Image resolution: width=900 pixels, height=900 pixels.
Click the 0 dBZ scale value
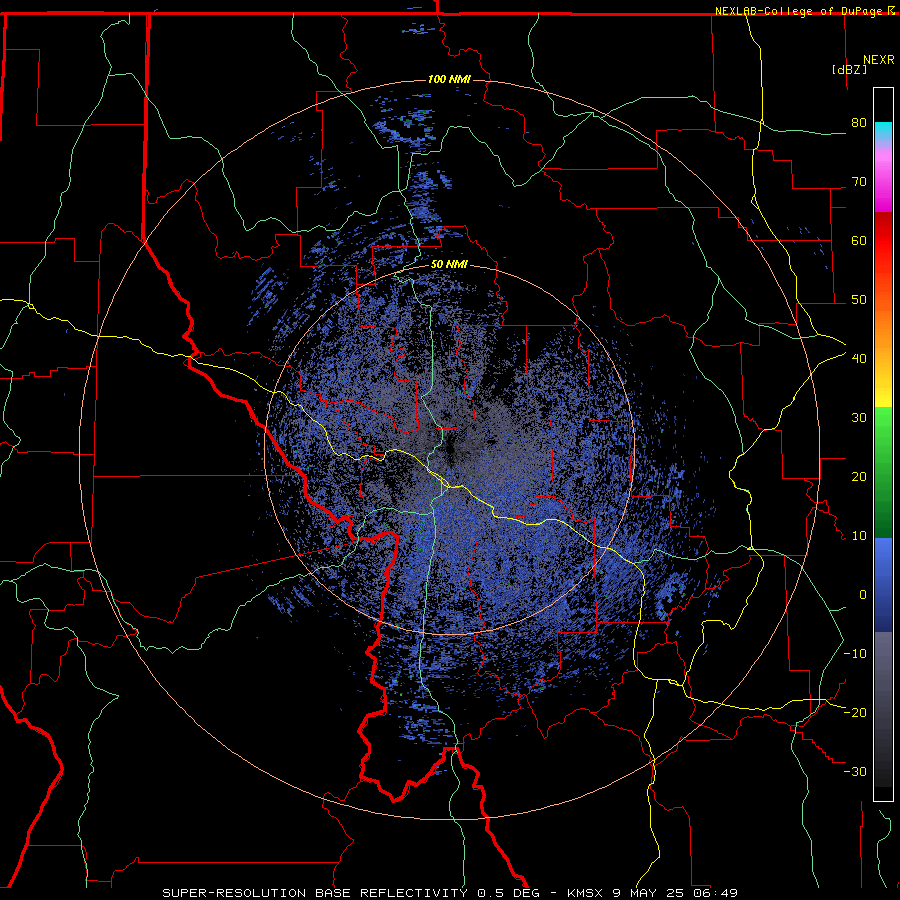(x=863, y=595)
